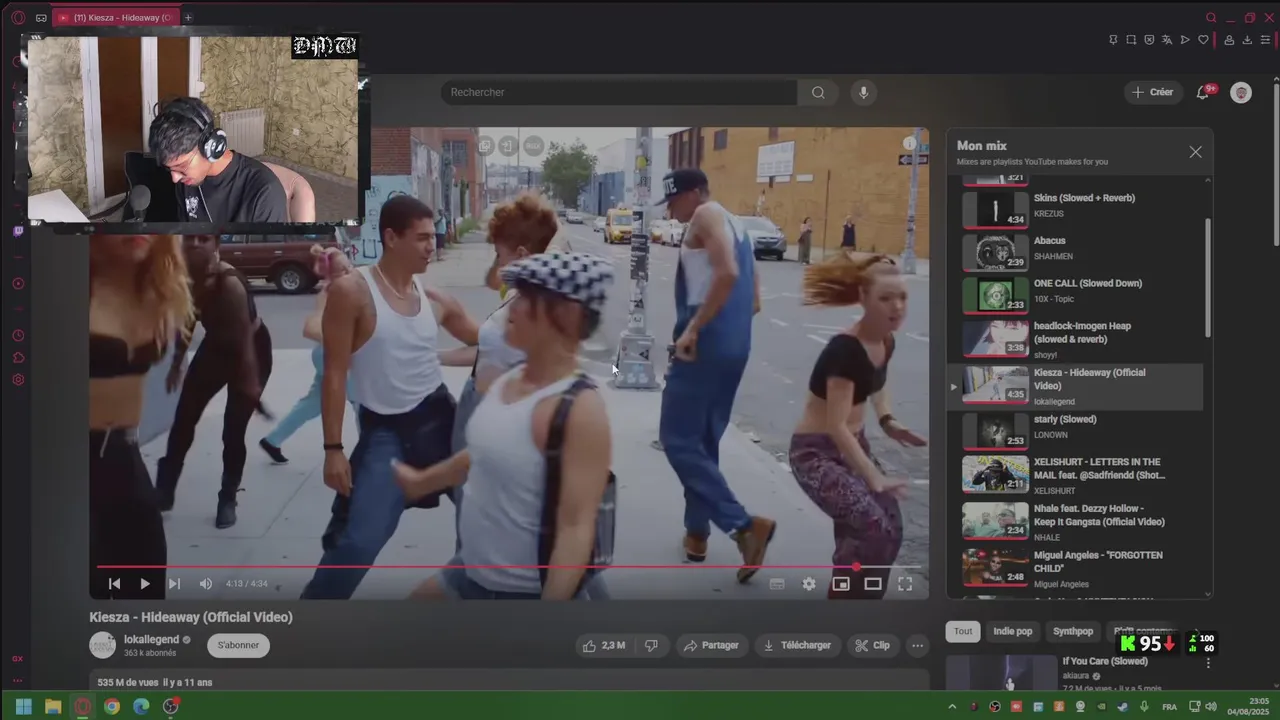Open Opera downloads icon
Viewport: 1280px width, 720px height.
point(1247,40)
